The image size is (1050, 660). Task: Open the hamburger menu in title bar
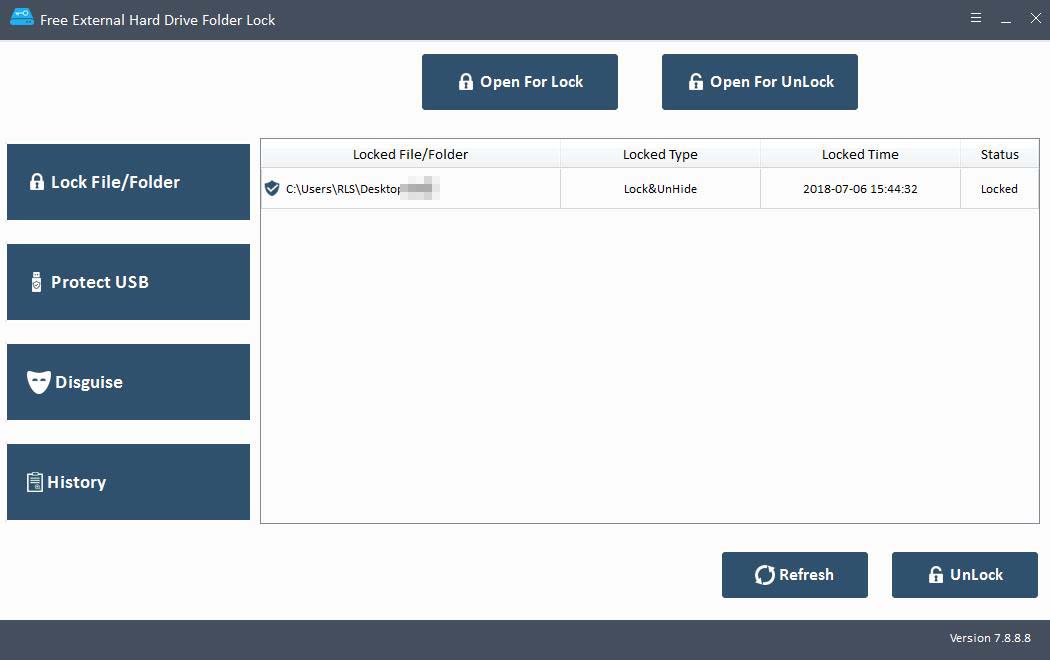(x=975, y=18)
